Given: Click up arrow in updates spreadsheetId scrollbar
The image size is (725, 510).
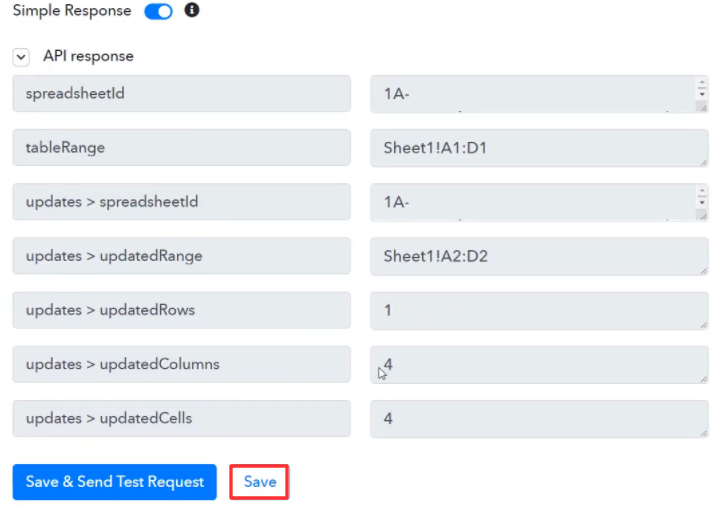Looking at the screenshot, I should (702, 191).
